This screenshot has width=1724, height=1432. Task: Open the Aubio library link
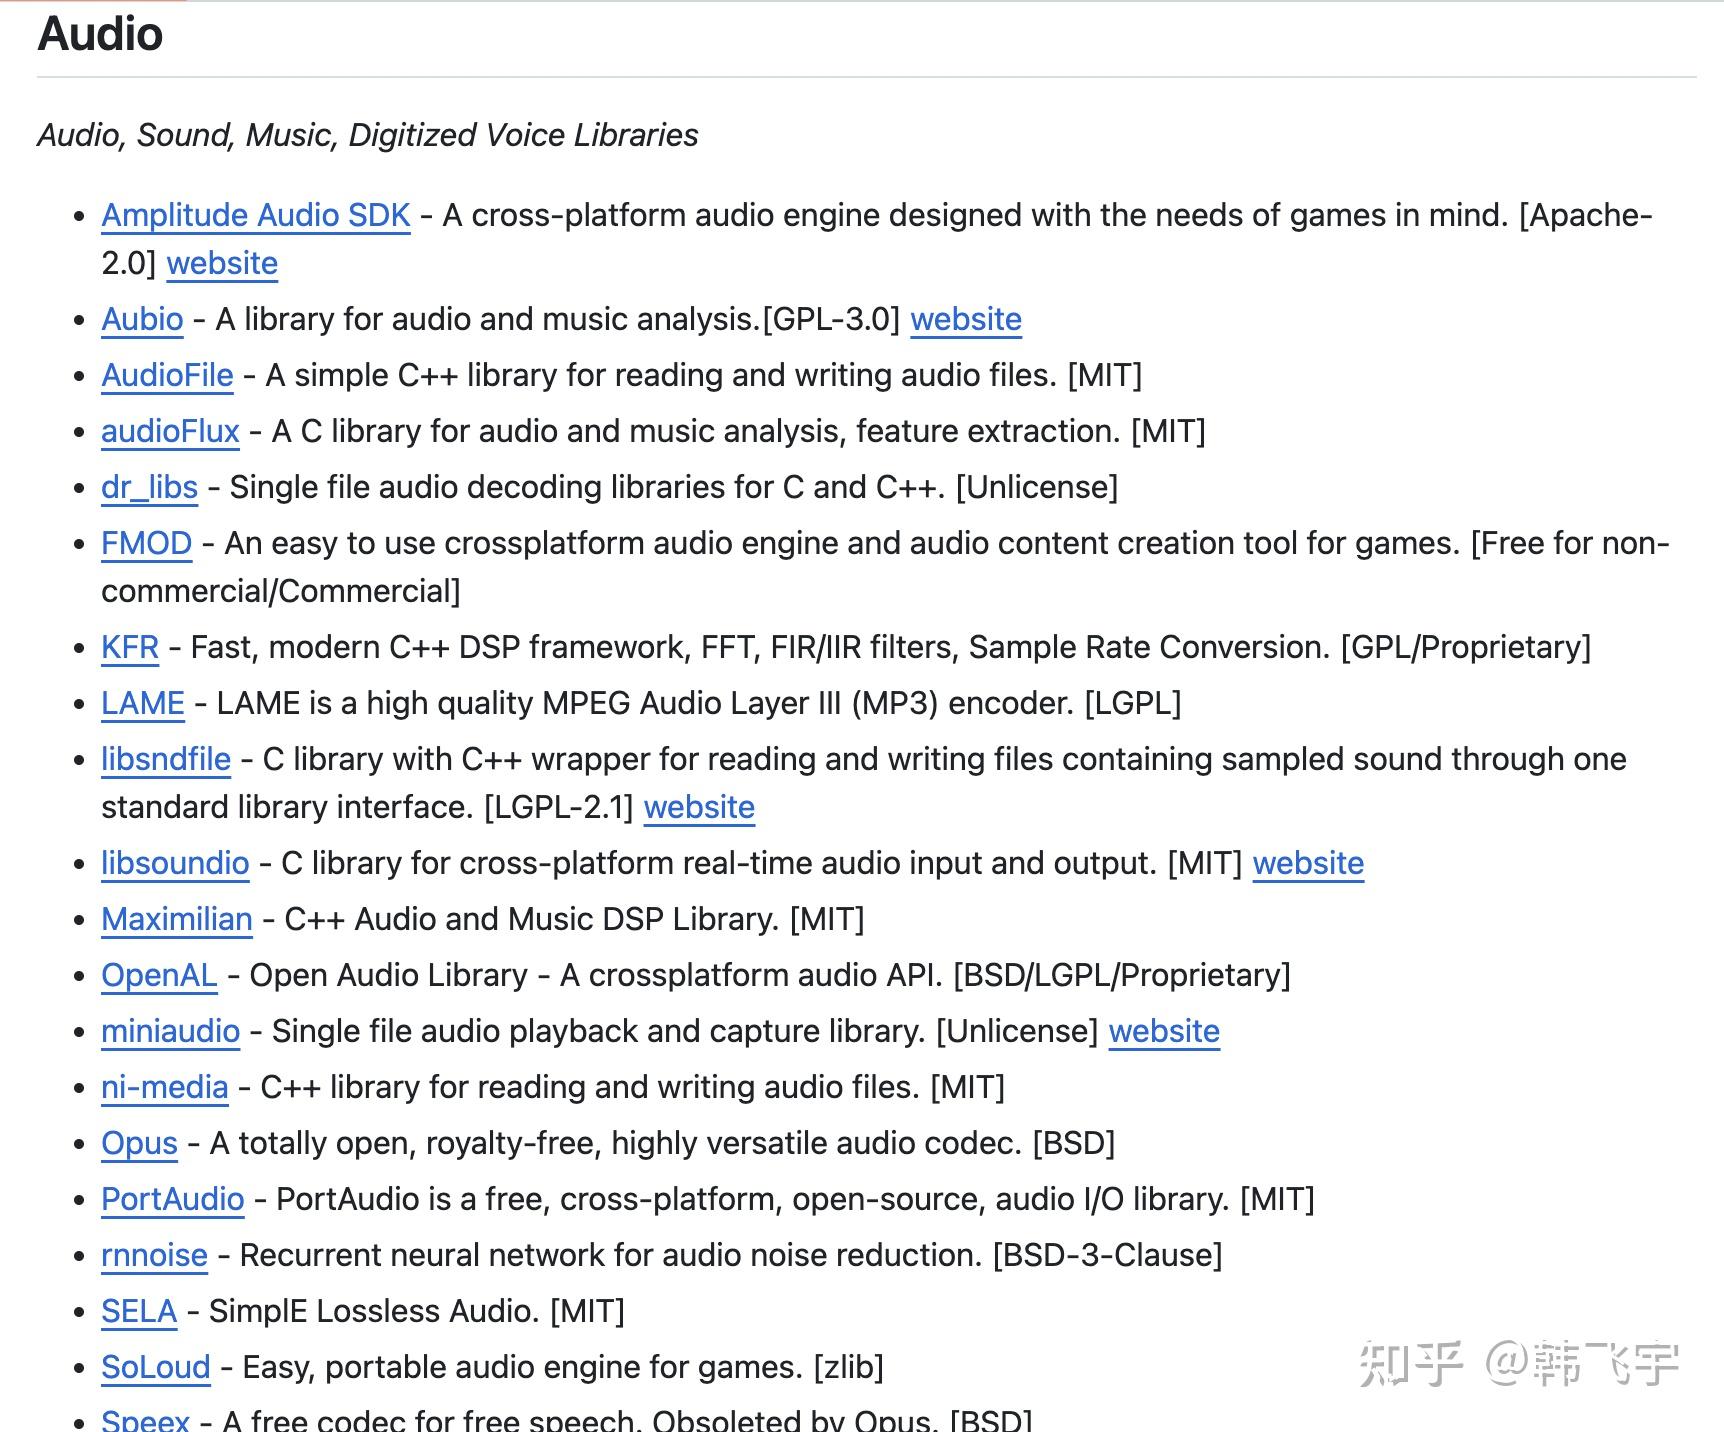(141, 319)
